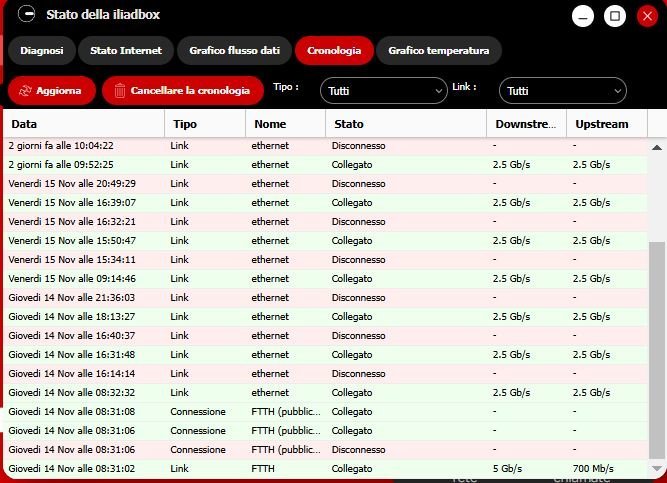
Task: Switch to the Stato Internet tab
Action: click(126, 51)
